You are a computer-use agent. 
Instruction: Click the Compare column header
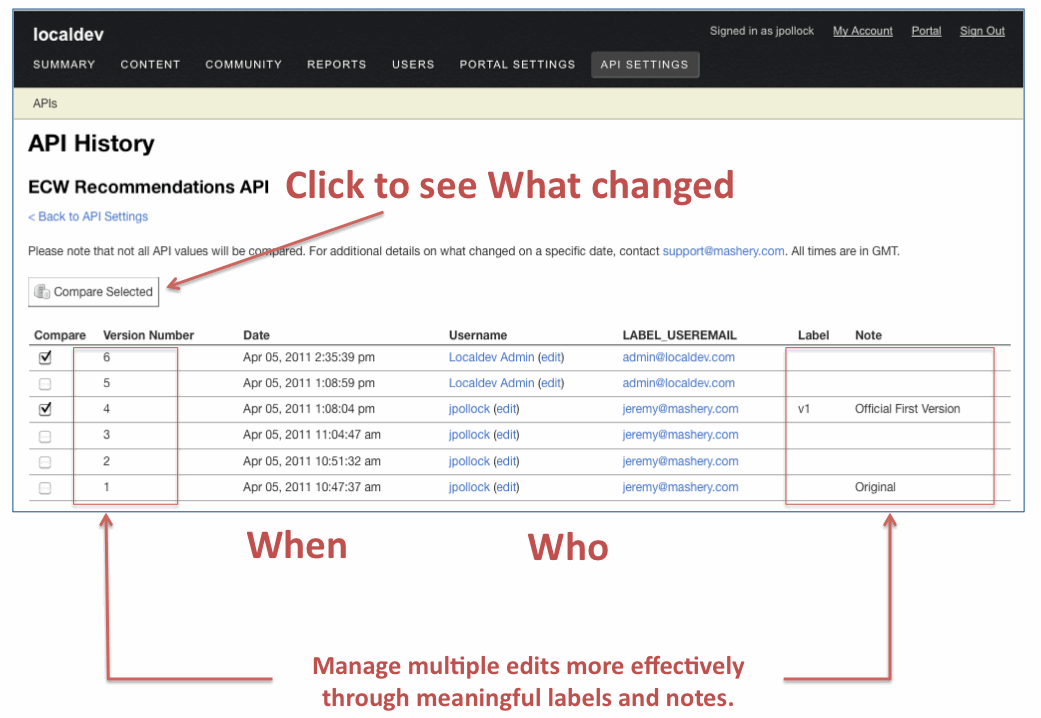[60, 335]
